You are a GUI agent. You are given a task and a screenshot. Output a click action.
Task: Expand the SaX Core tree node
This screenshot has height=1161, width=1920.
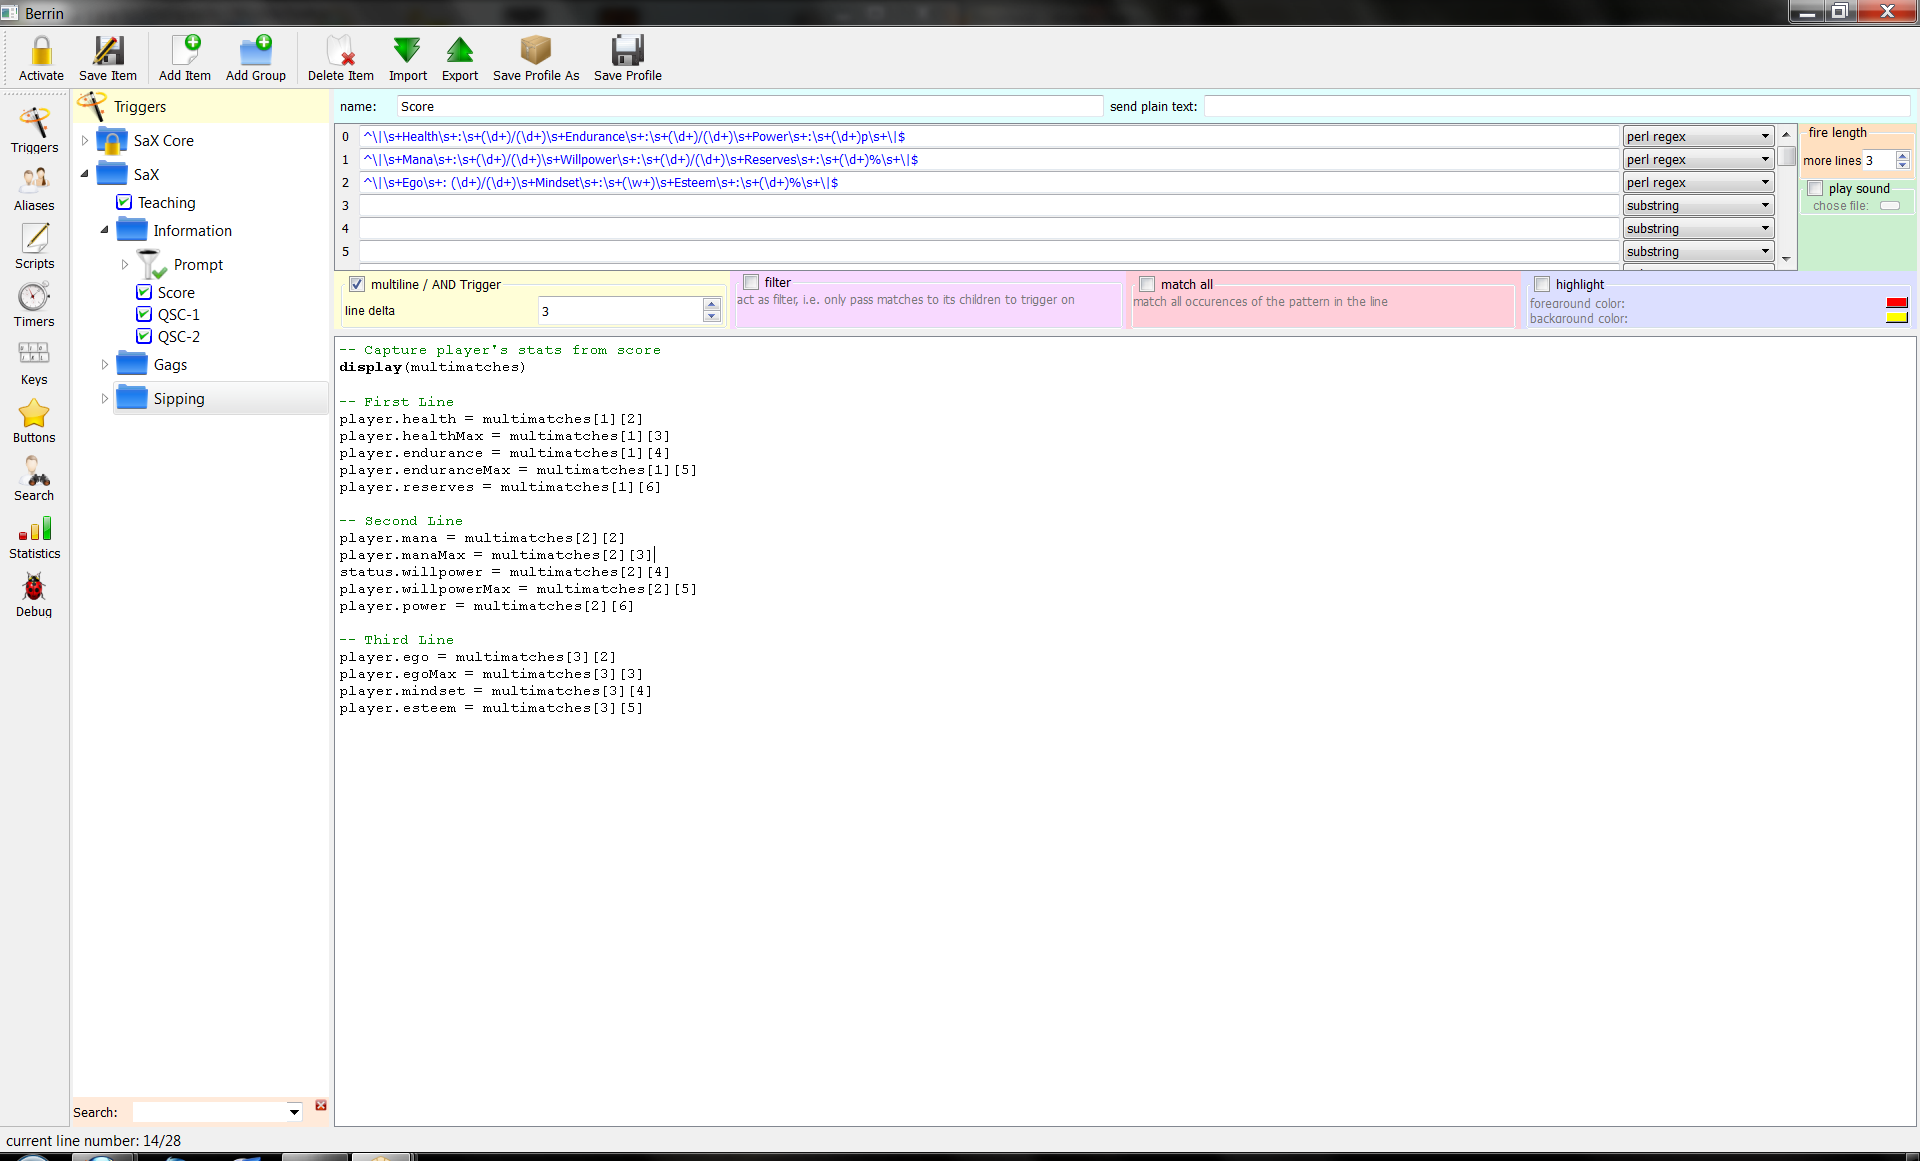point(84,140)
